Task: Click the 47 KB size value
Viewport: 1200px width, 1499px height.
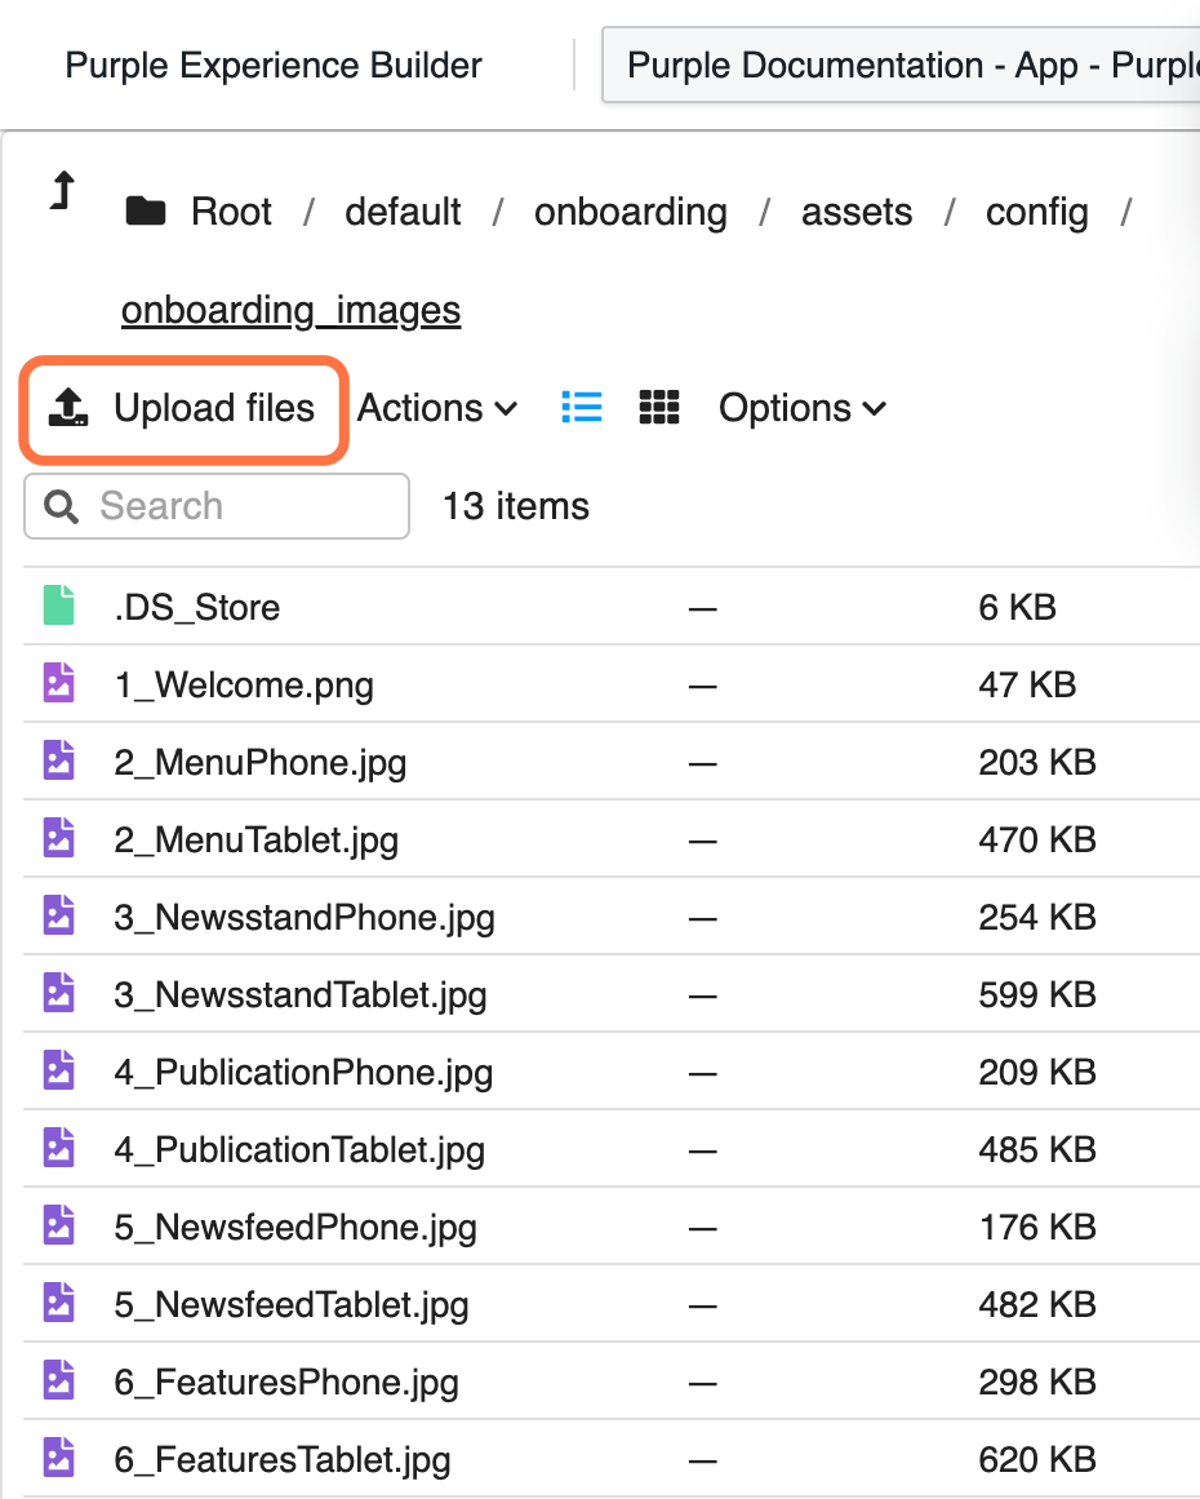Action: tap(1027, 685)
